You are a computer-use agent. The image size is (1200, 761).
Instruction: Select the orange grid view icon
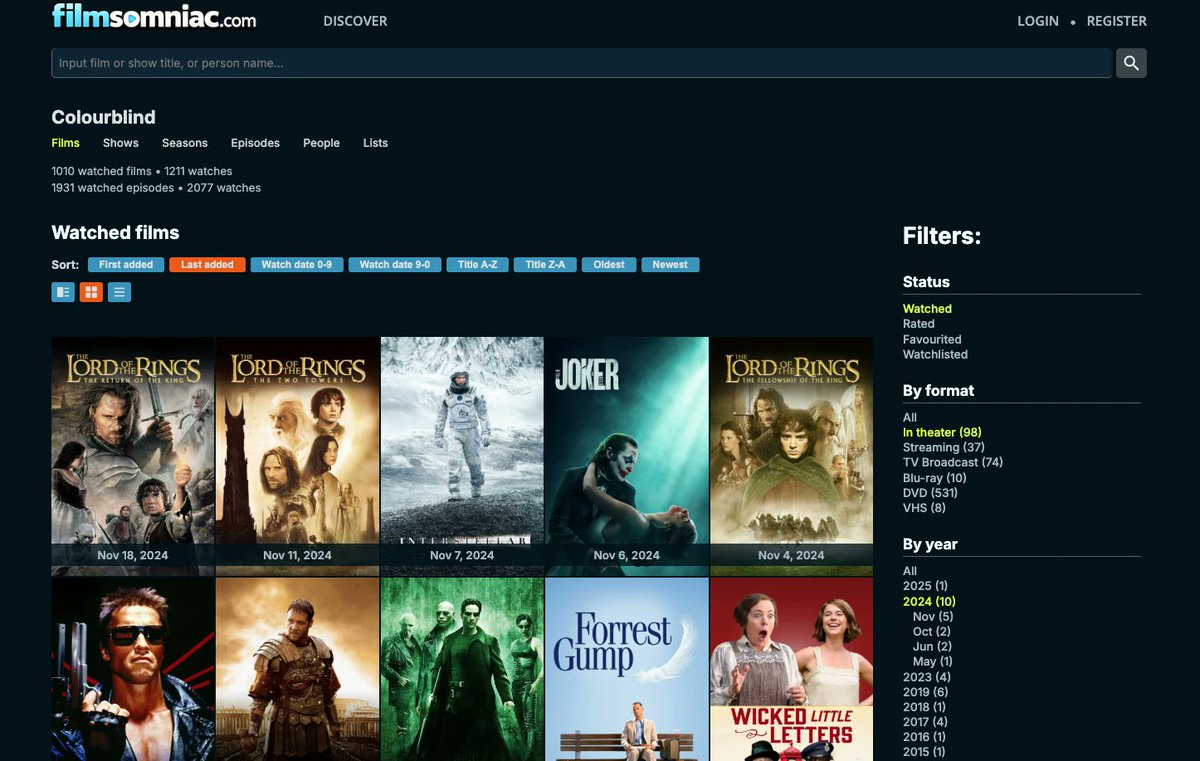click(91, 292)
